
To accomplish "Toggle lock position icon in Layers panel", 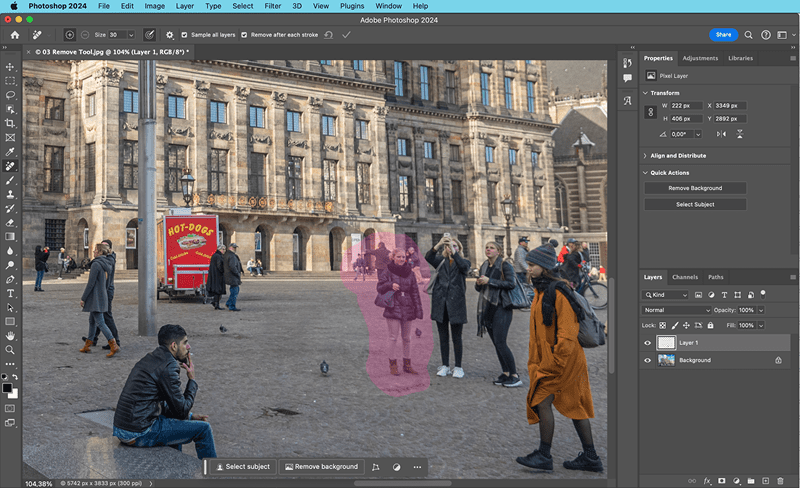I will (686, 325).
